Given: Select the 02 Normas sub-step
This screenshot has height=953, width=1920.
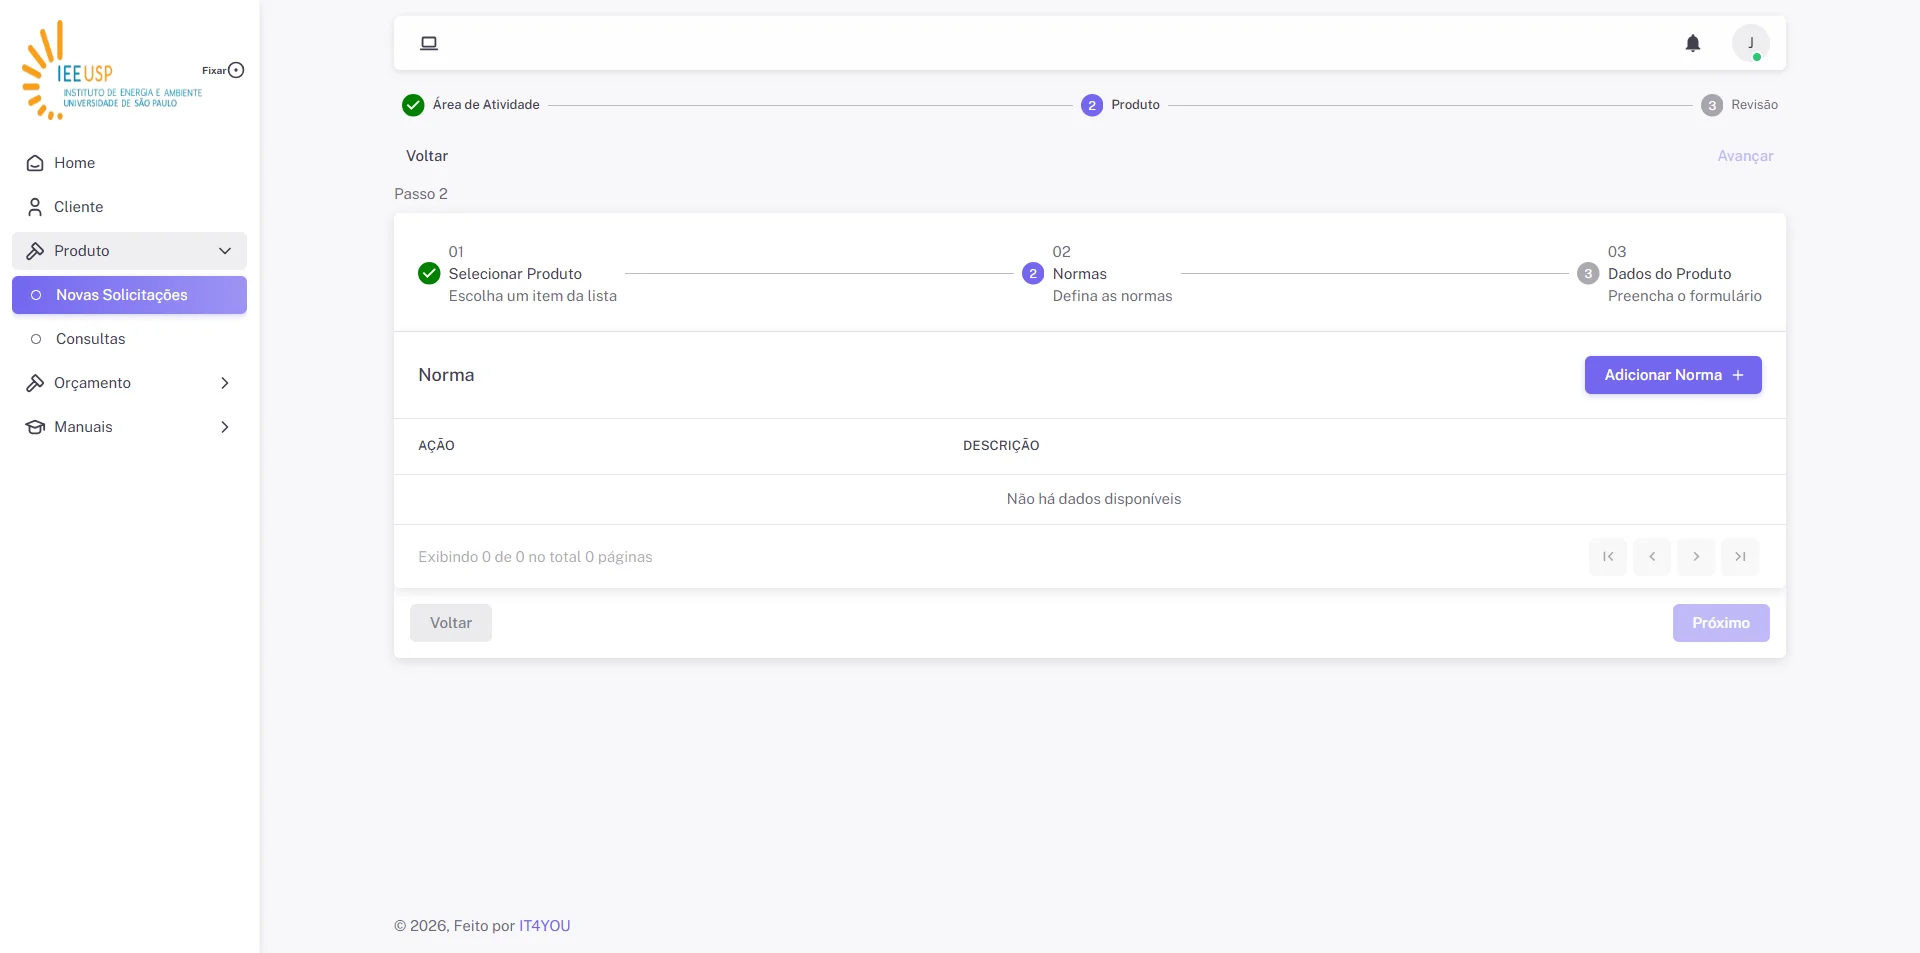Looking at the screenshot, I should [x=1097, y=274].
